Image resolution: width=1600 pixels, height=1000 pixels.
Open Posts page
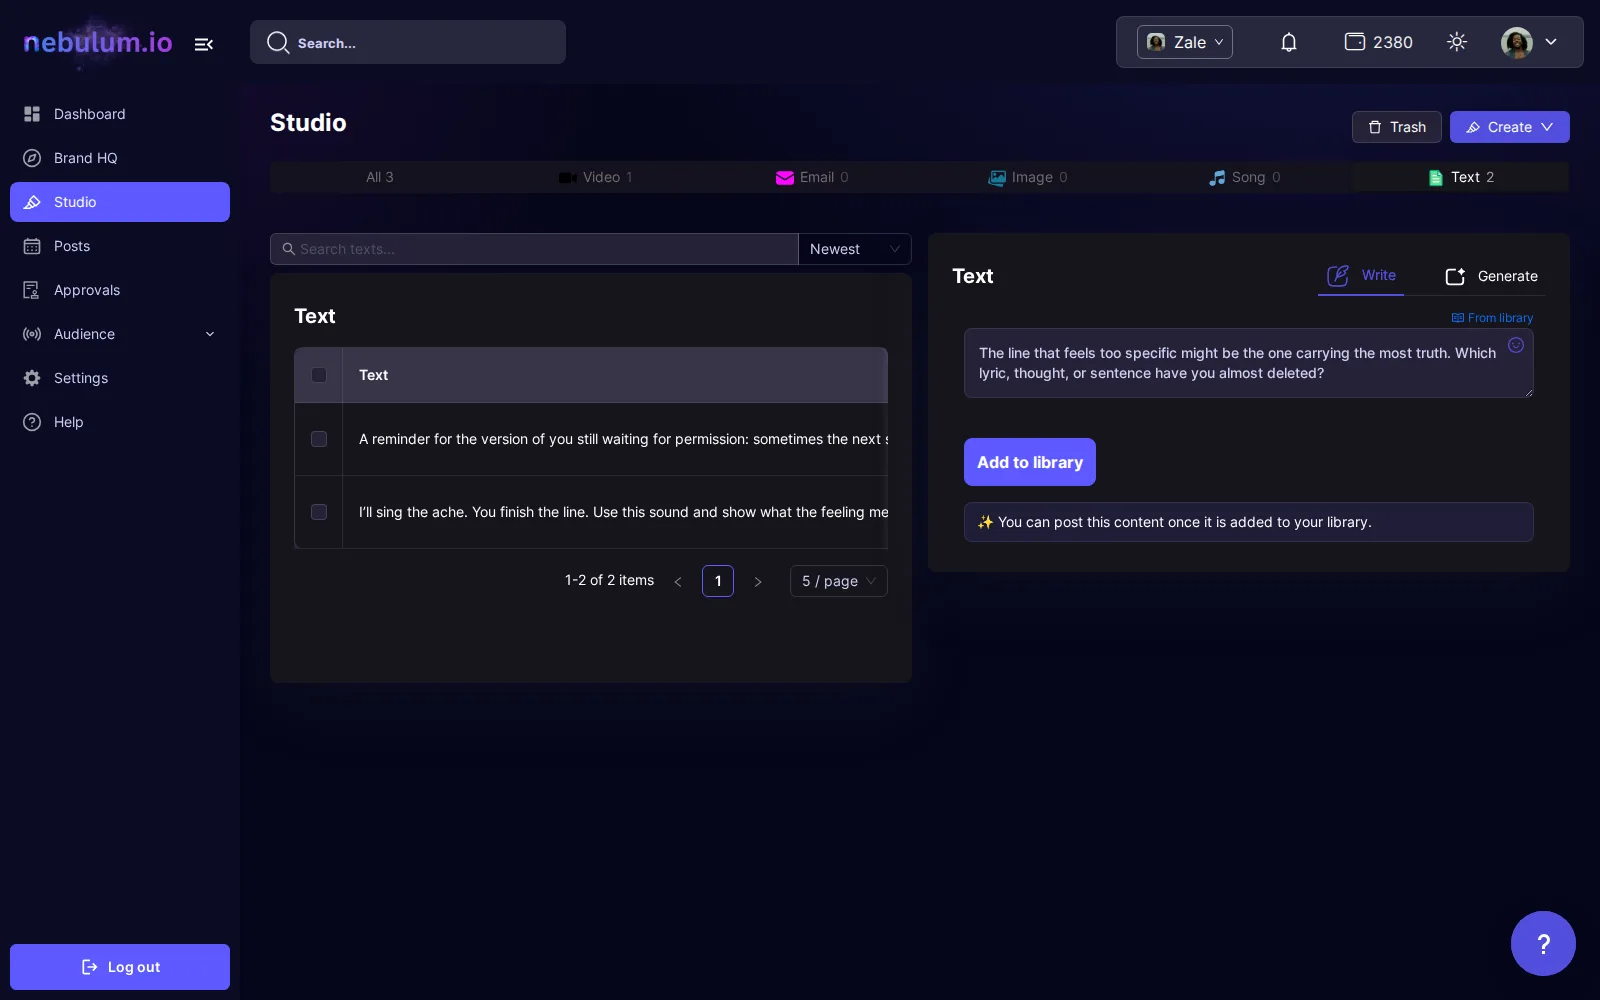coord(120,246)
